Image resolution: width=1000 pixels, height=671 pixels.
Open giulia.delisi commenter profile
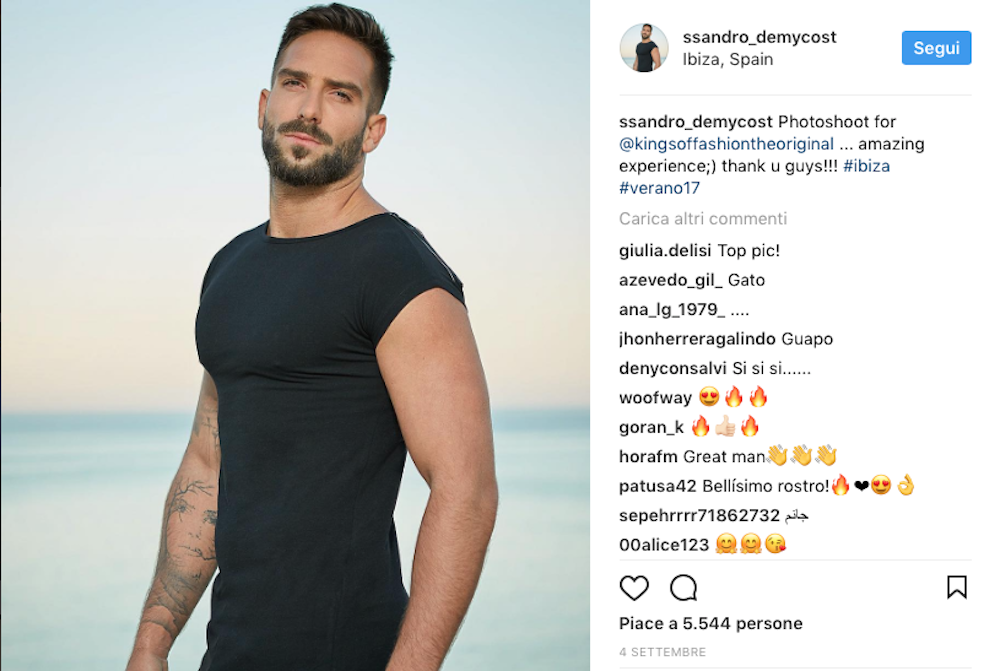coord(665,251)
